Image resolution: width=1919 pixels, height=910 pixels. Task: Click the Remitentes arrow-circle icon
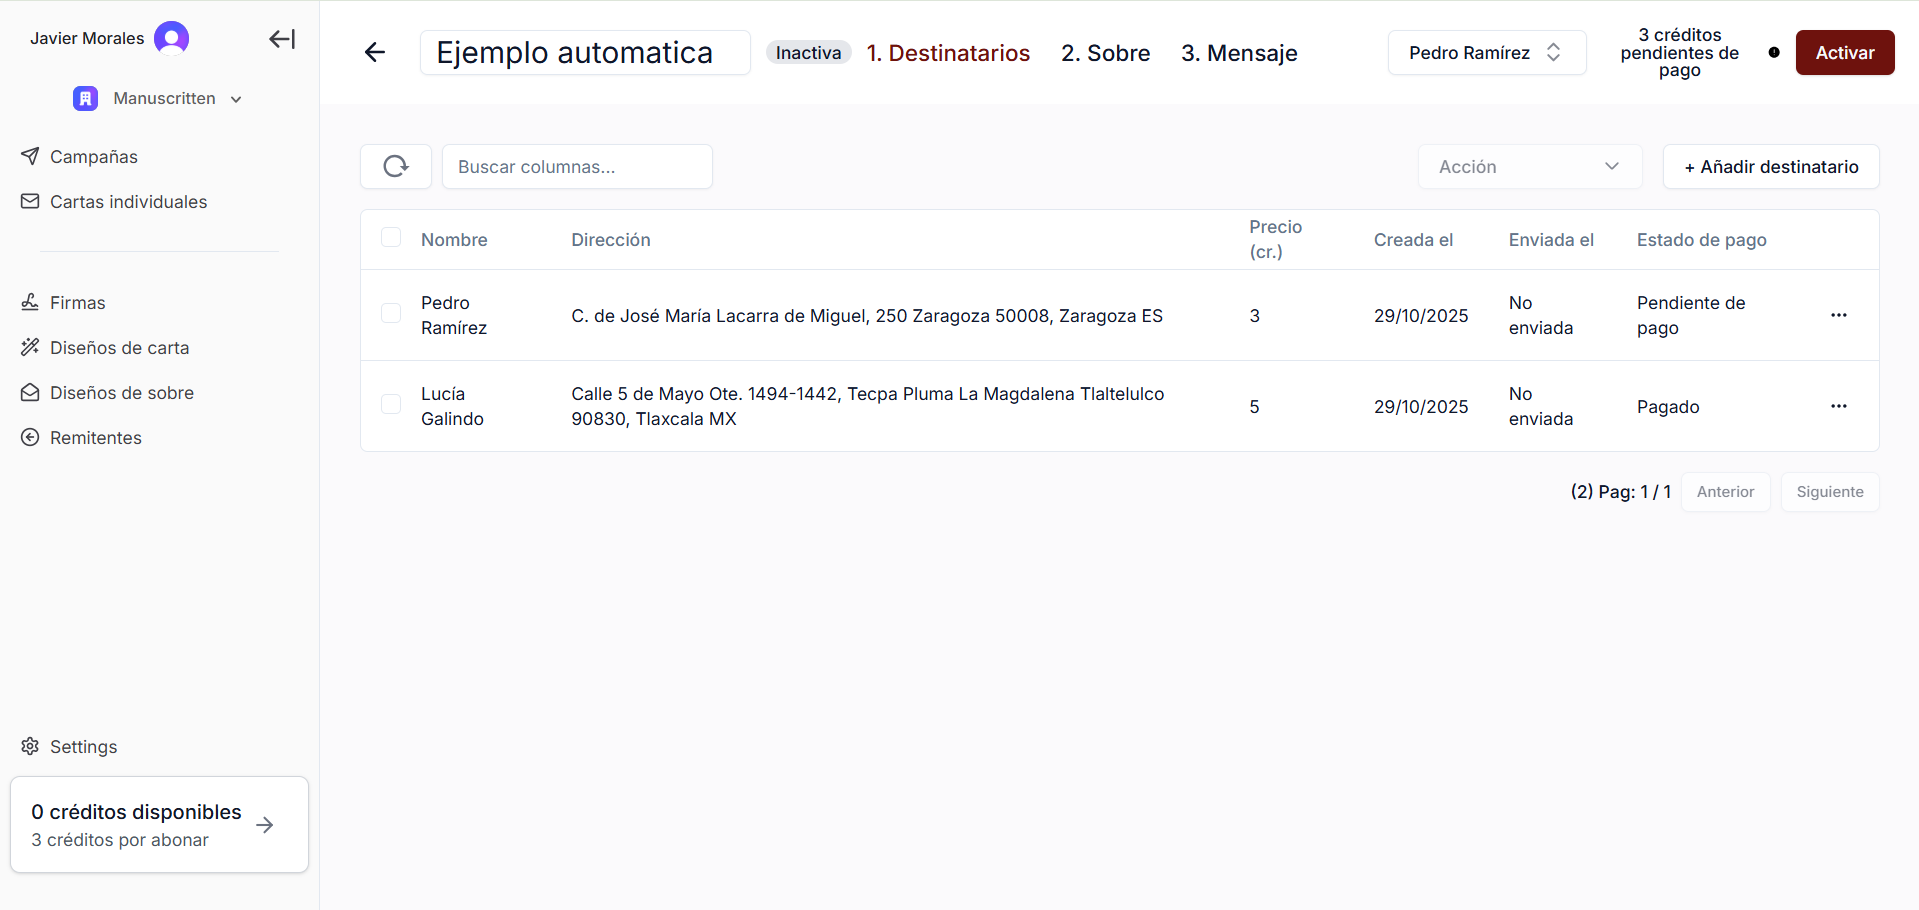(30, 437)
